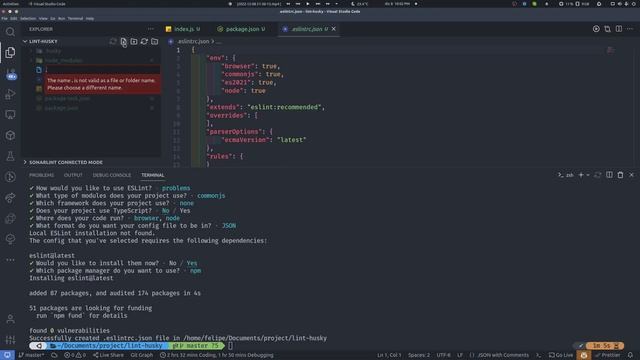640x360 pixels.
Task: Close the .eslintrc.json tab
Action: [x=333, y=29]
